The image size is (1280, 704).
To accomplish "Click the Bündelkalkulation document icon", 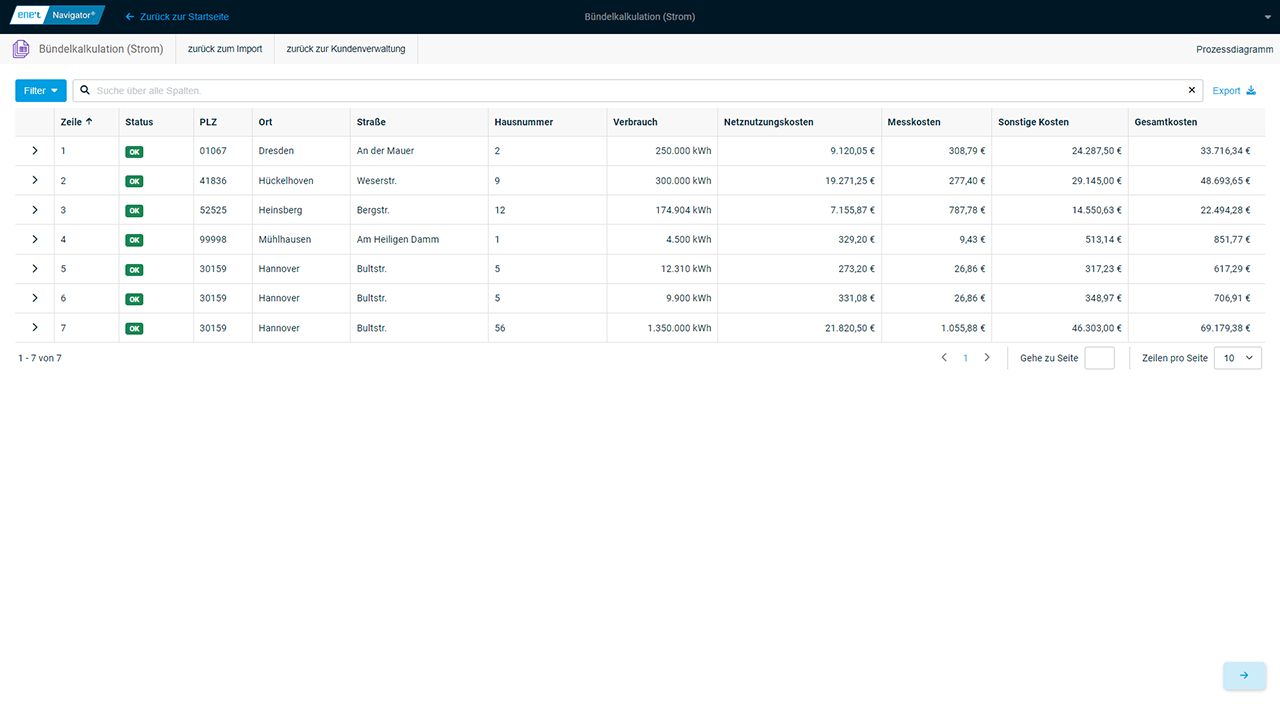I will [21, 49].
